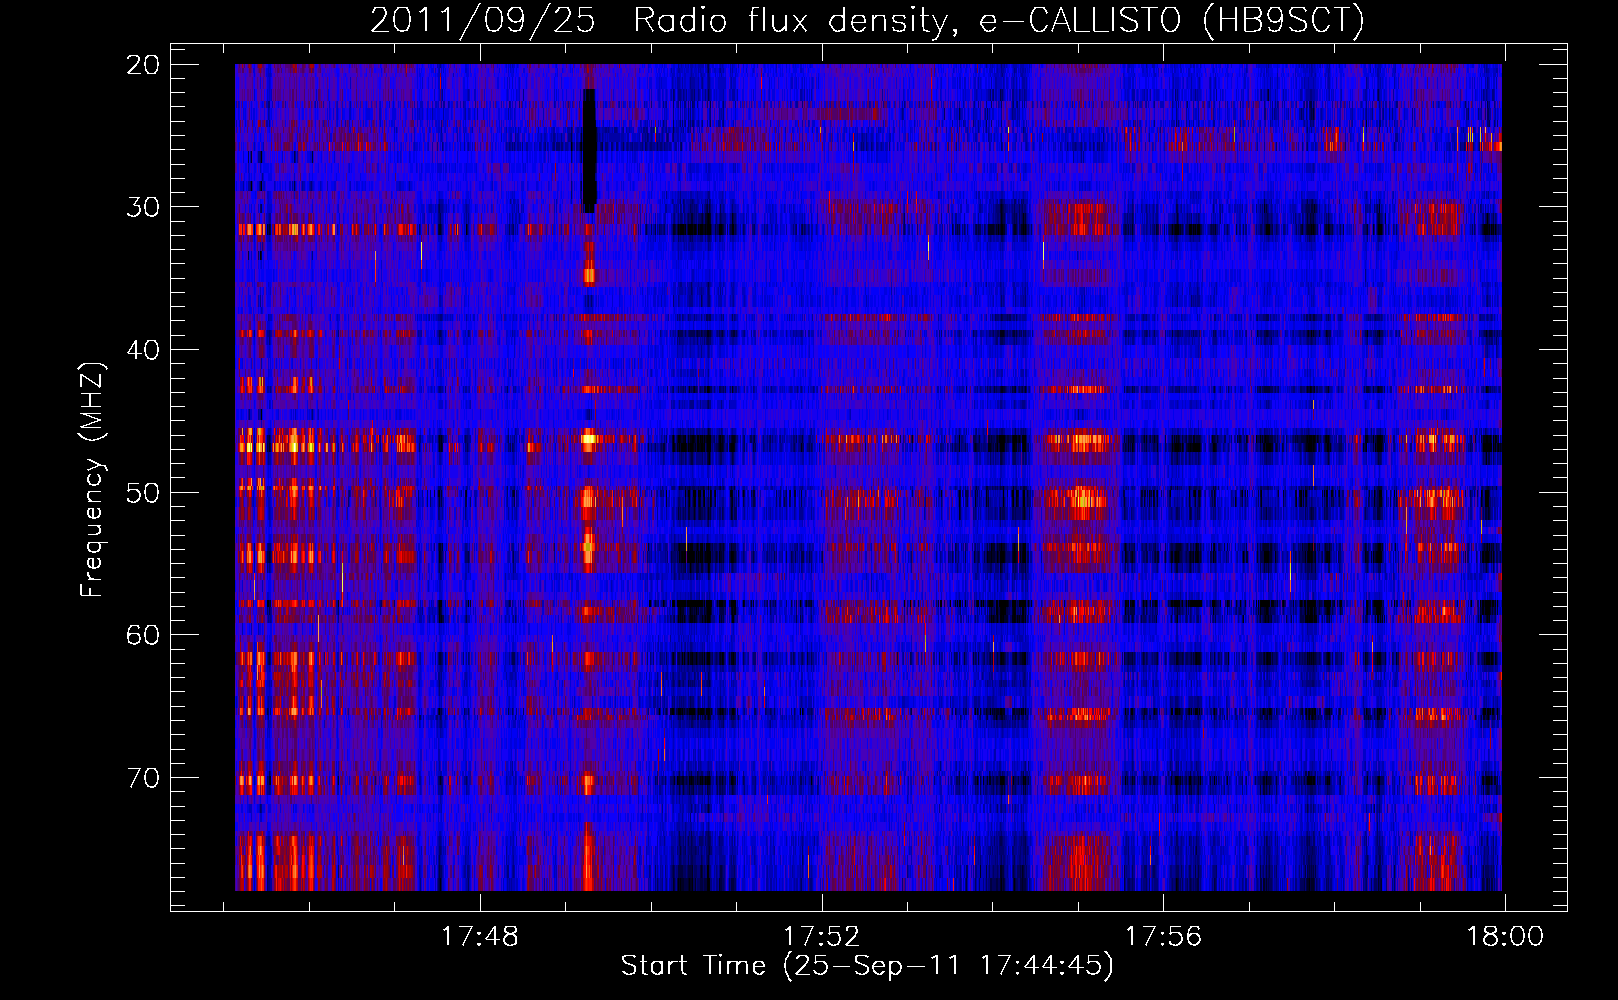Click the 20 frequency tick label
The width and height of the screenshot is (1618, 1000).
point(144,65)
